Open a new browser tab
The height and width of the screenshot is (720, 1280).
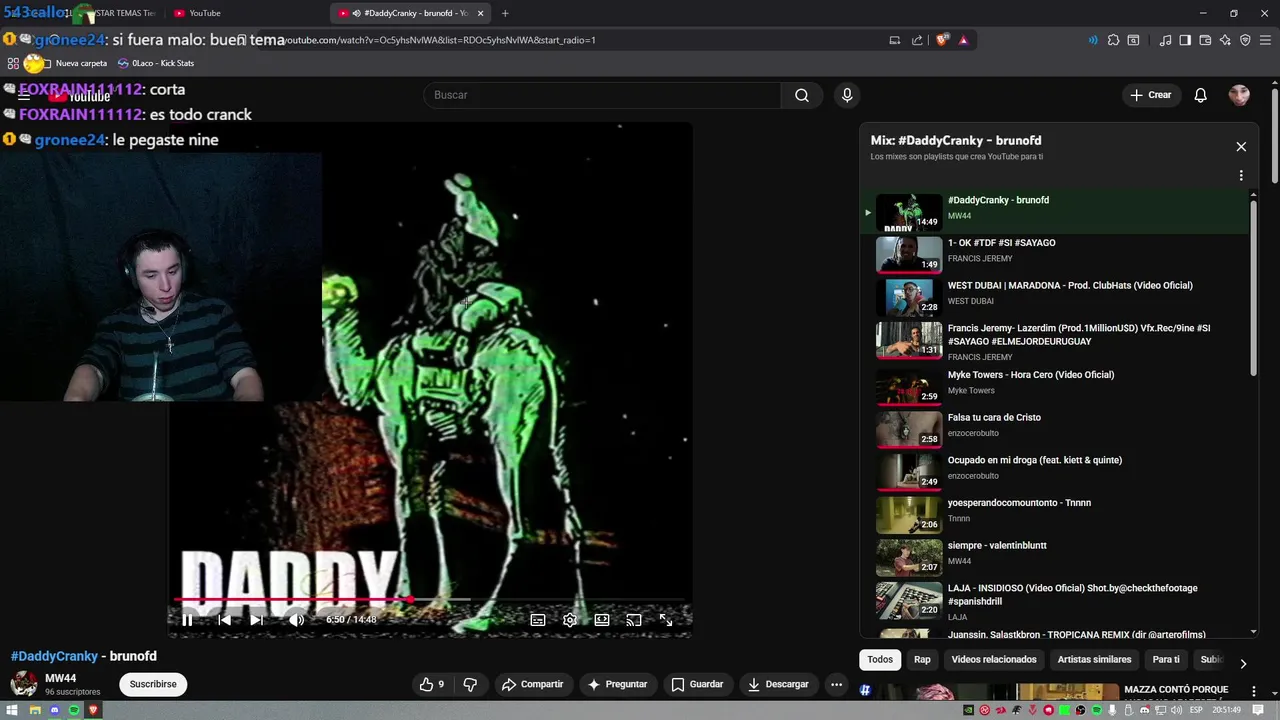click(505, 13)
